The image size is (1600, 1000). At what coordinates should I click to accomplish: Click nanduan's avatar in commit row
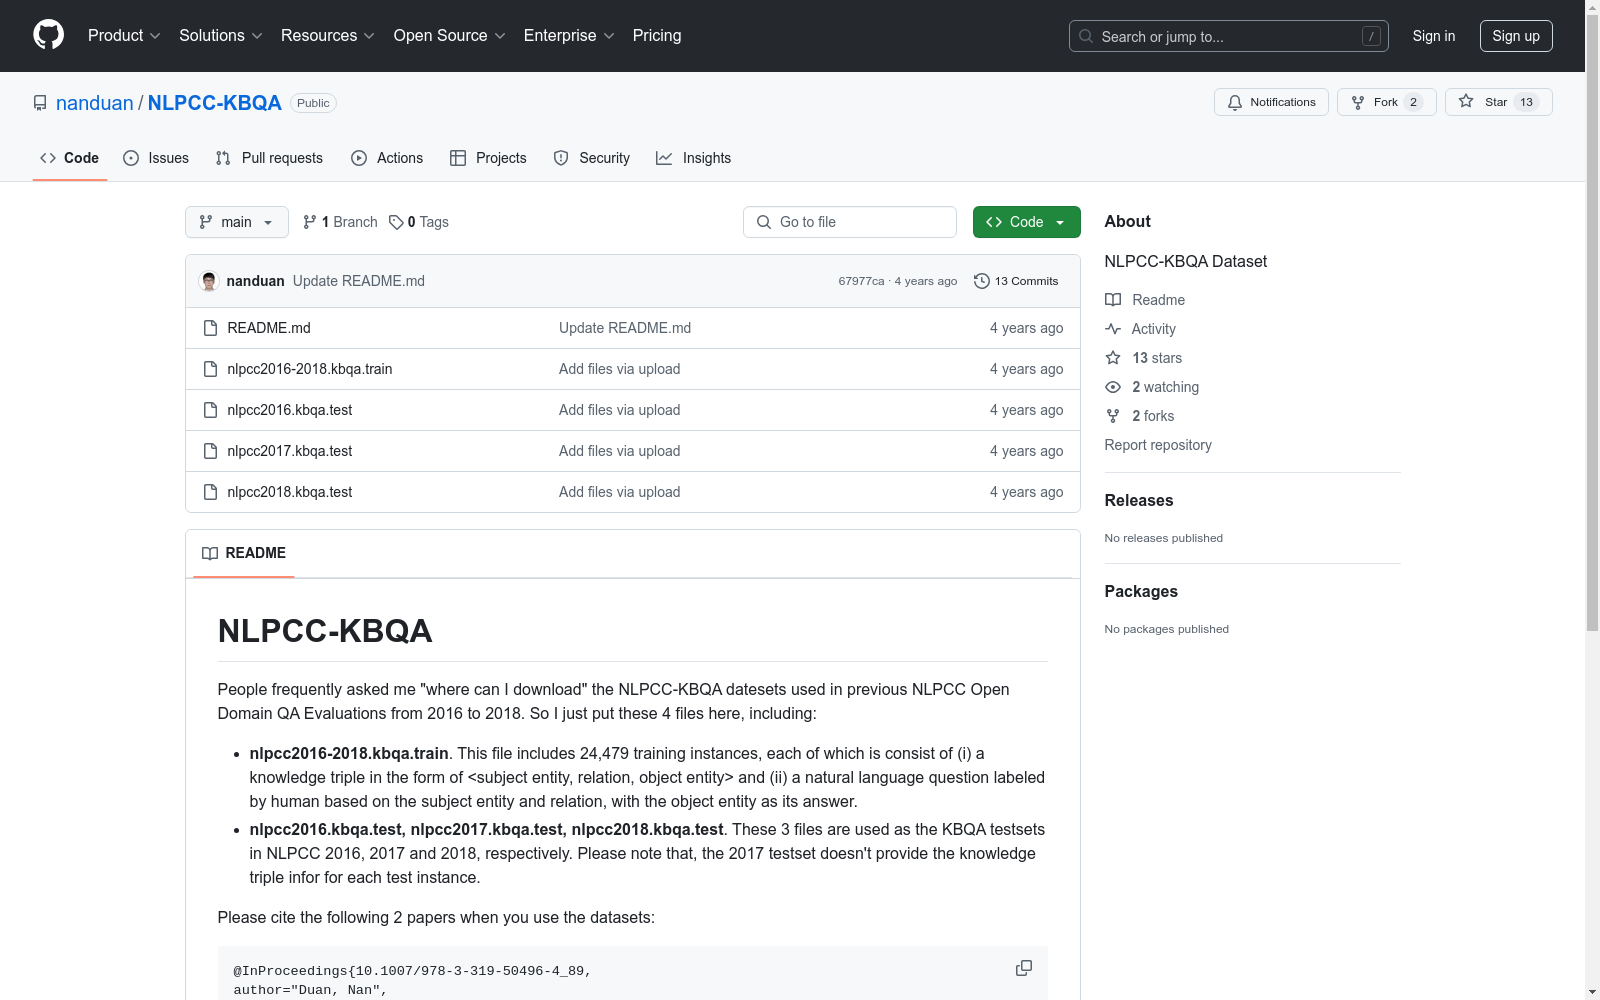tap(209, 281)
